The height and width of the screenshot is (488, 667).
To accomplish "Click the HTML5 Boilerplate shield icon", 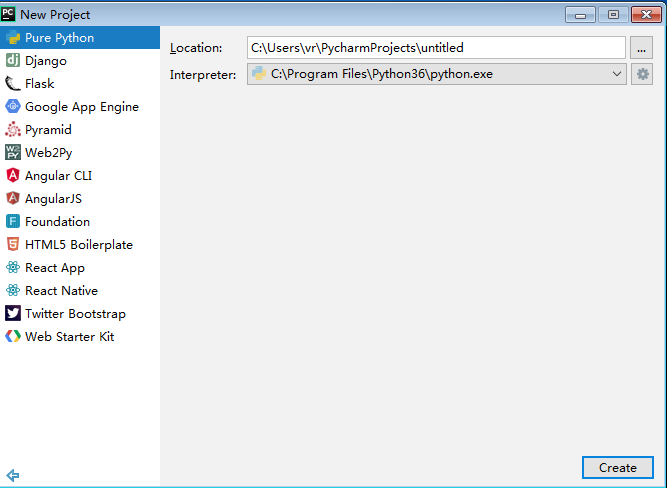I will pyautogui.click(x=13, y=245).
